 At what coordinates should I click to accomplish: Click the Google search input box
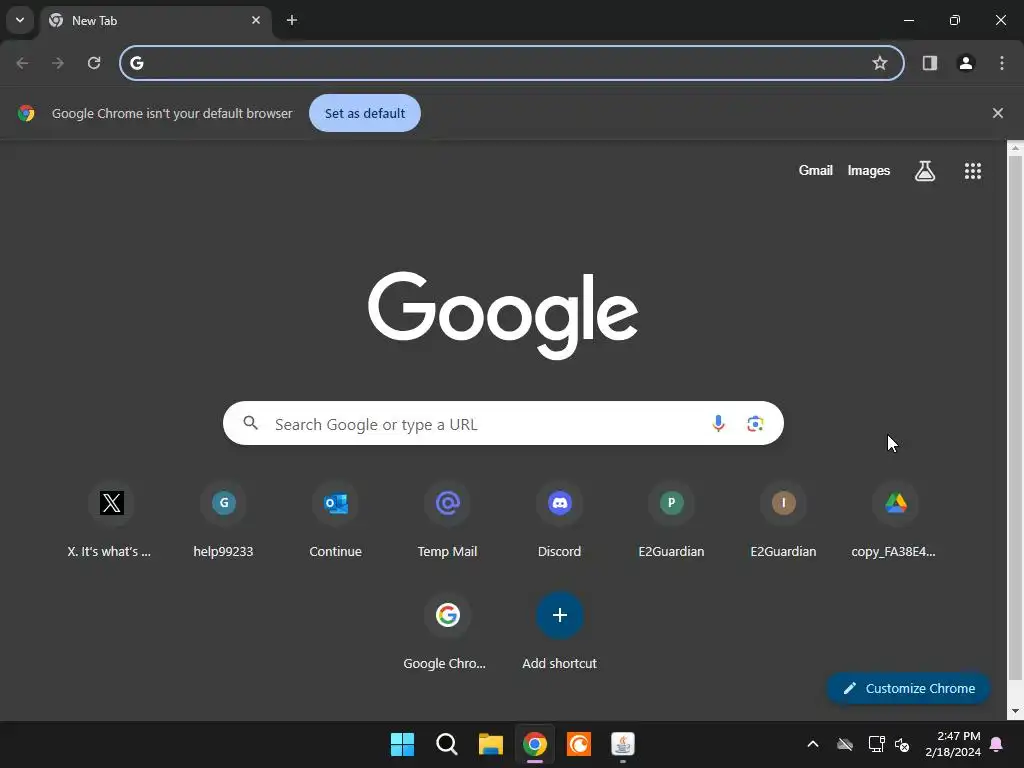pyautogui.click(x=503, y=423)
